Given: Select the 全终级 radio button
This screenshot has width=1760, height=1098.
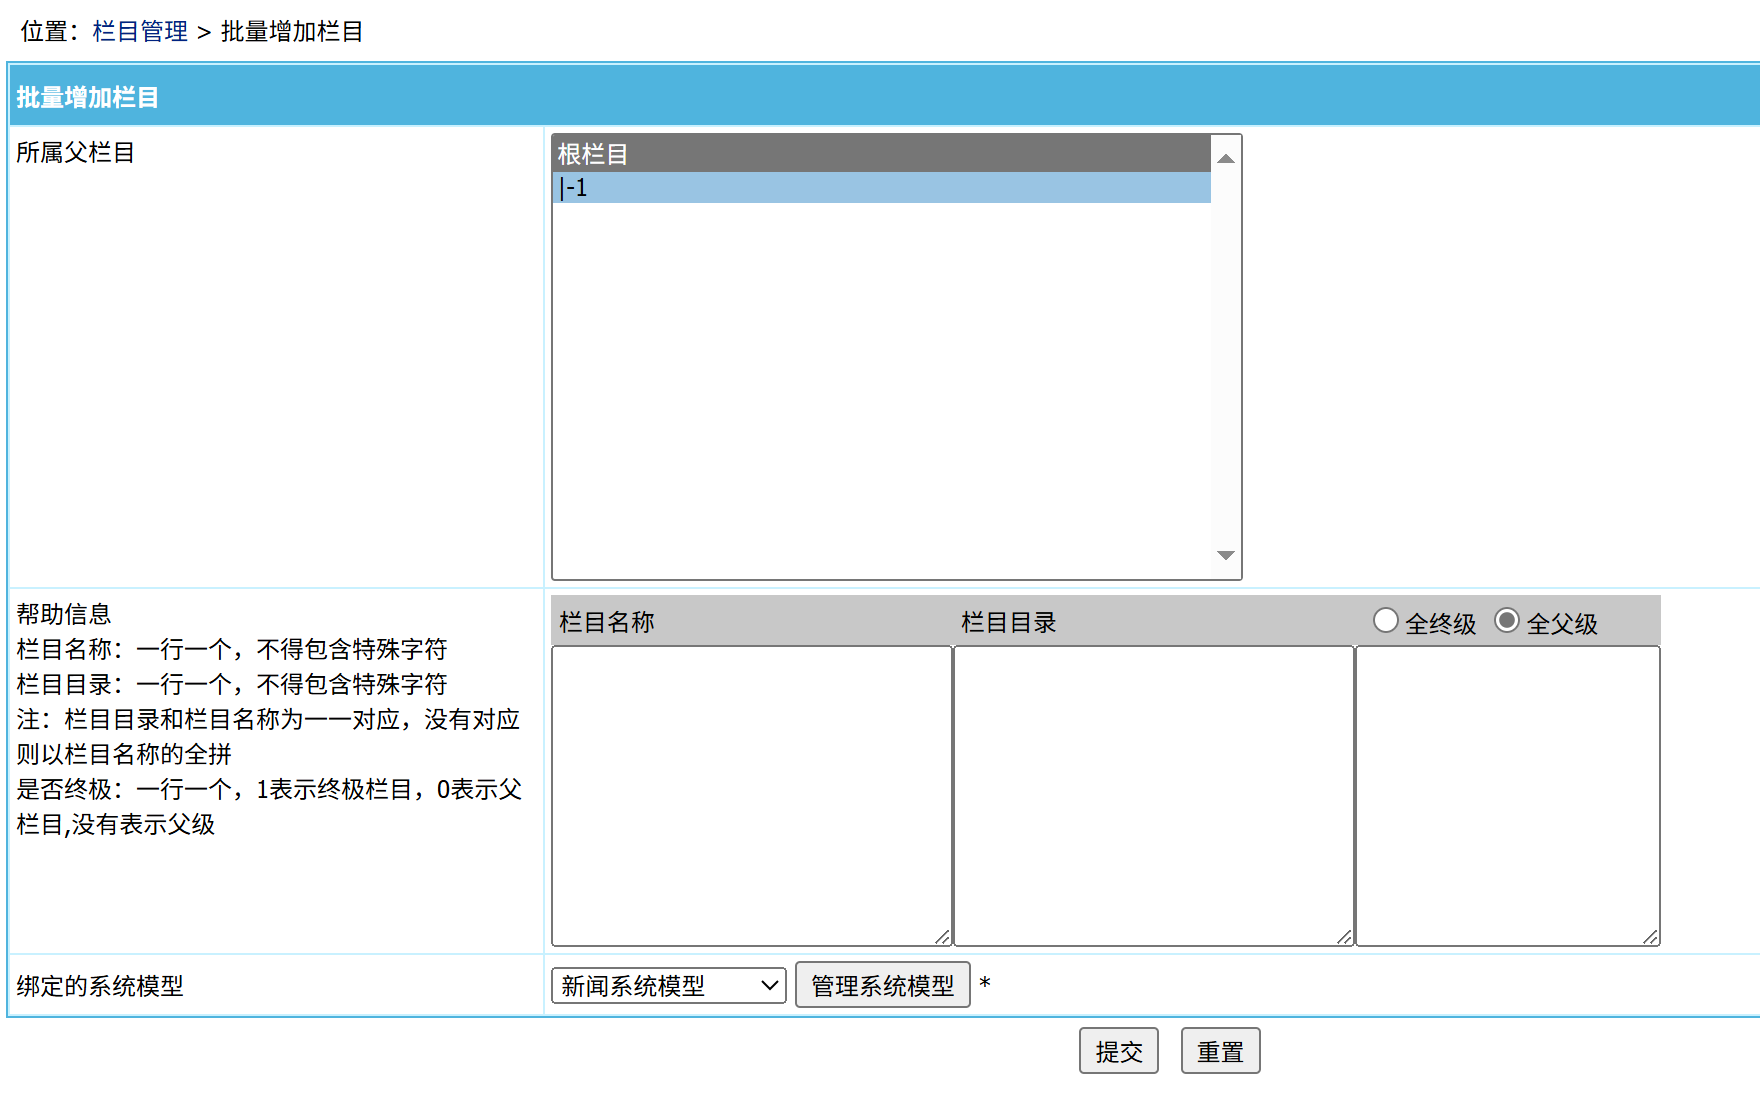Looking at the screenshot, I should [x=1385, y=621].
